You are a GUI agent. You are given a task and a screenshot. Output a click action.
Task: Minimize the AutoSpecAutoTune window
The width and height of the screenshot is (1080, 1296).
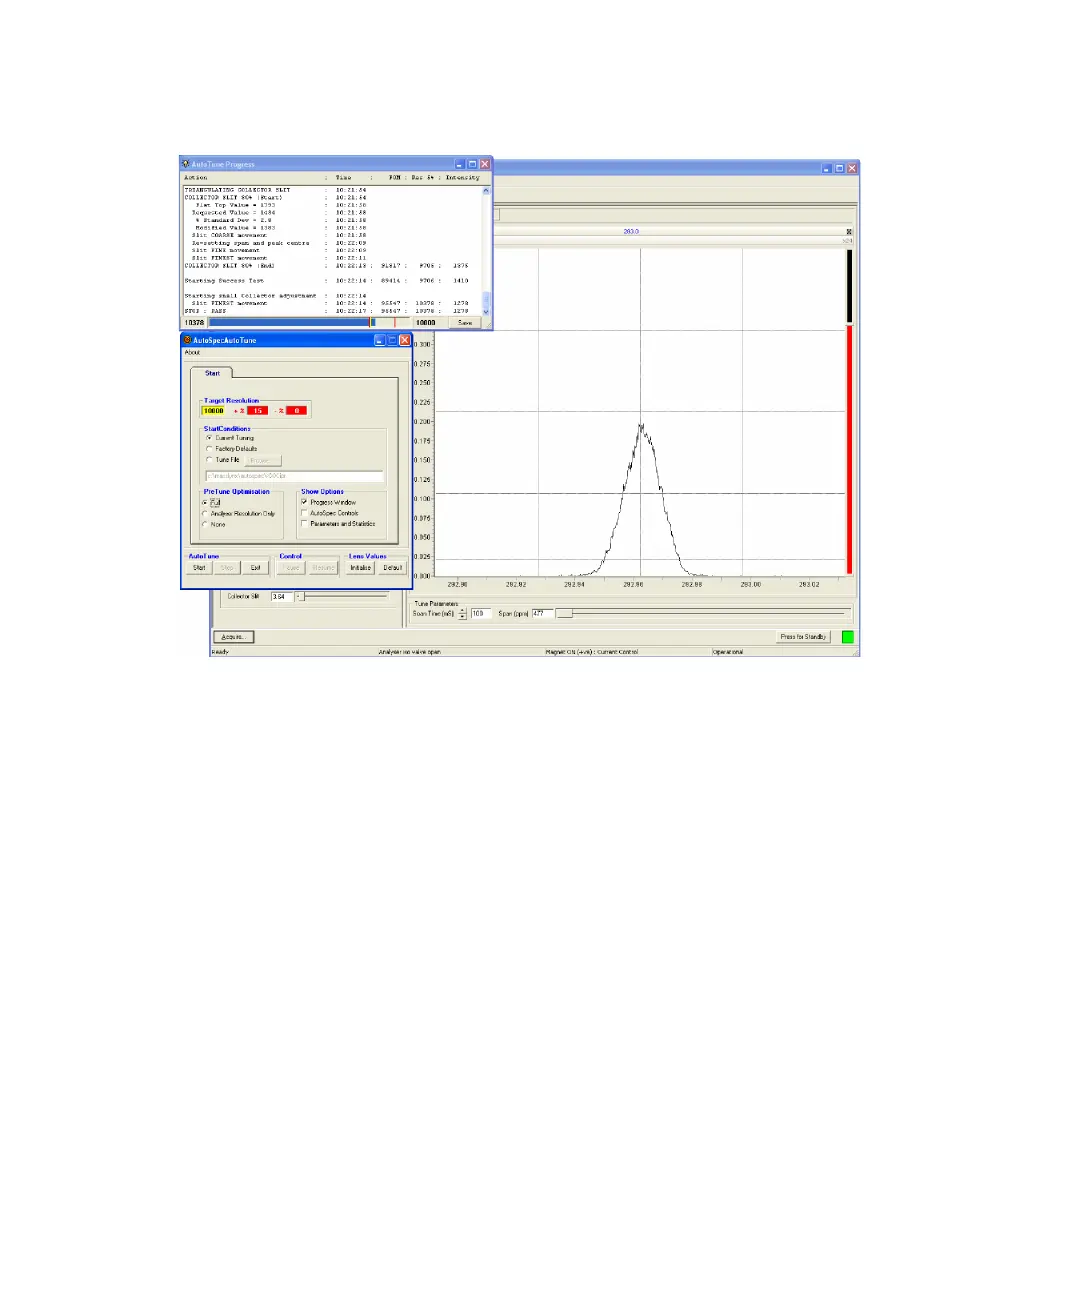pyautogui.click(x=380, y=340)
